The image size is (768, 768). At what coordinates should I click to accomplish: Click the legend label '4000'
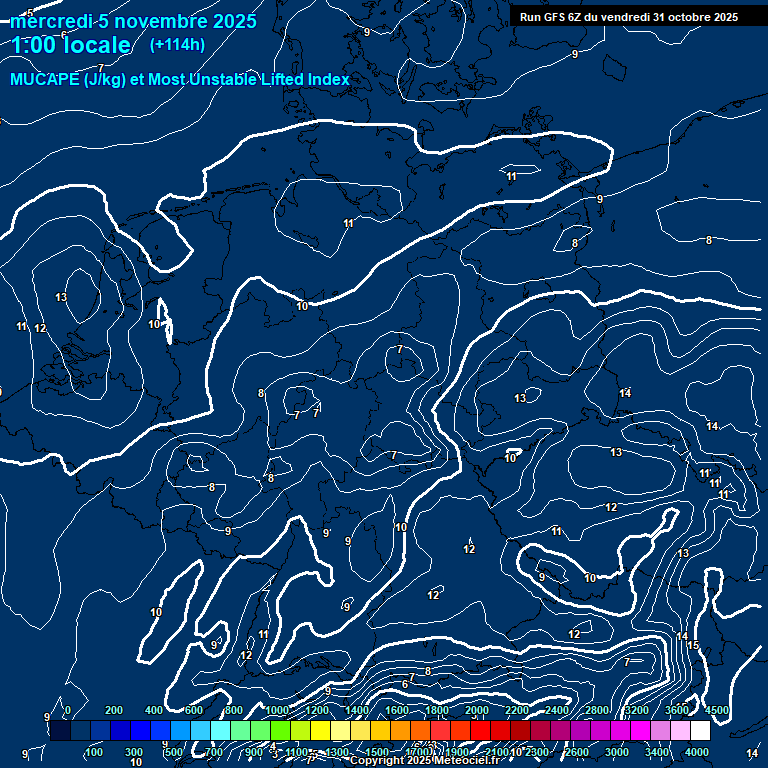pyautogui.click(x=697, y=752)
